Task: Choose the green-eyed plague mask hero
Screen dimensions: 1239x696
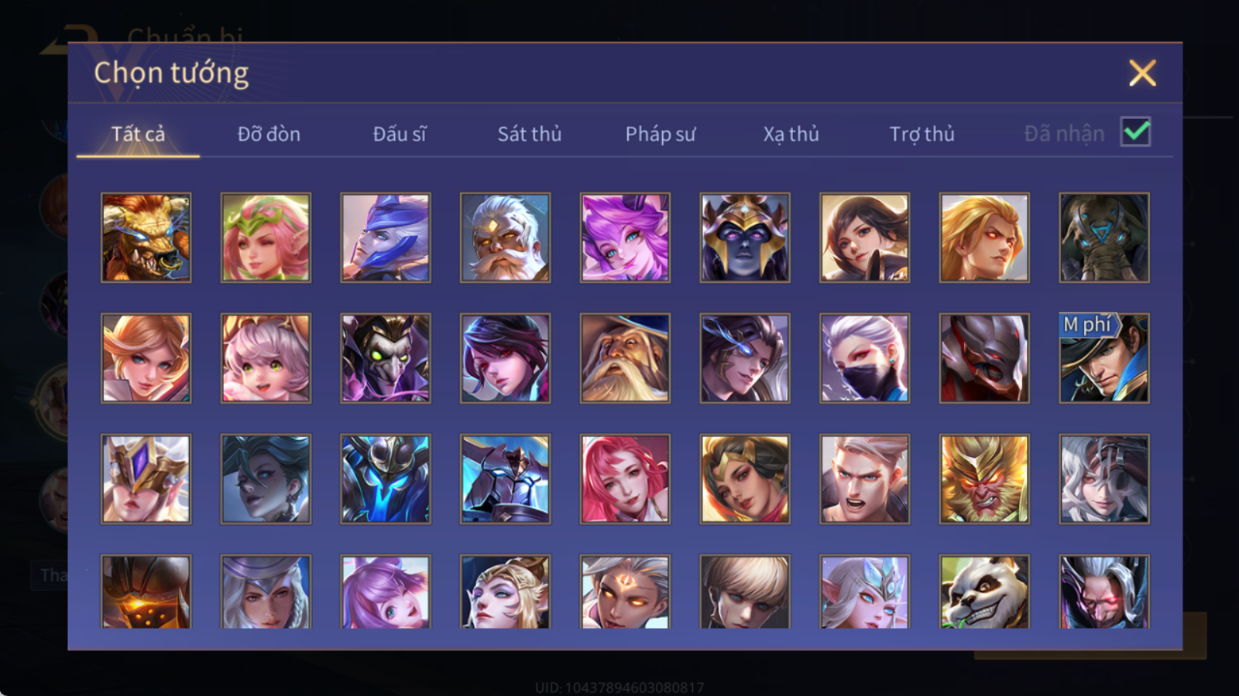Action: pyautogui.click(x=386, y=358)
